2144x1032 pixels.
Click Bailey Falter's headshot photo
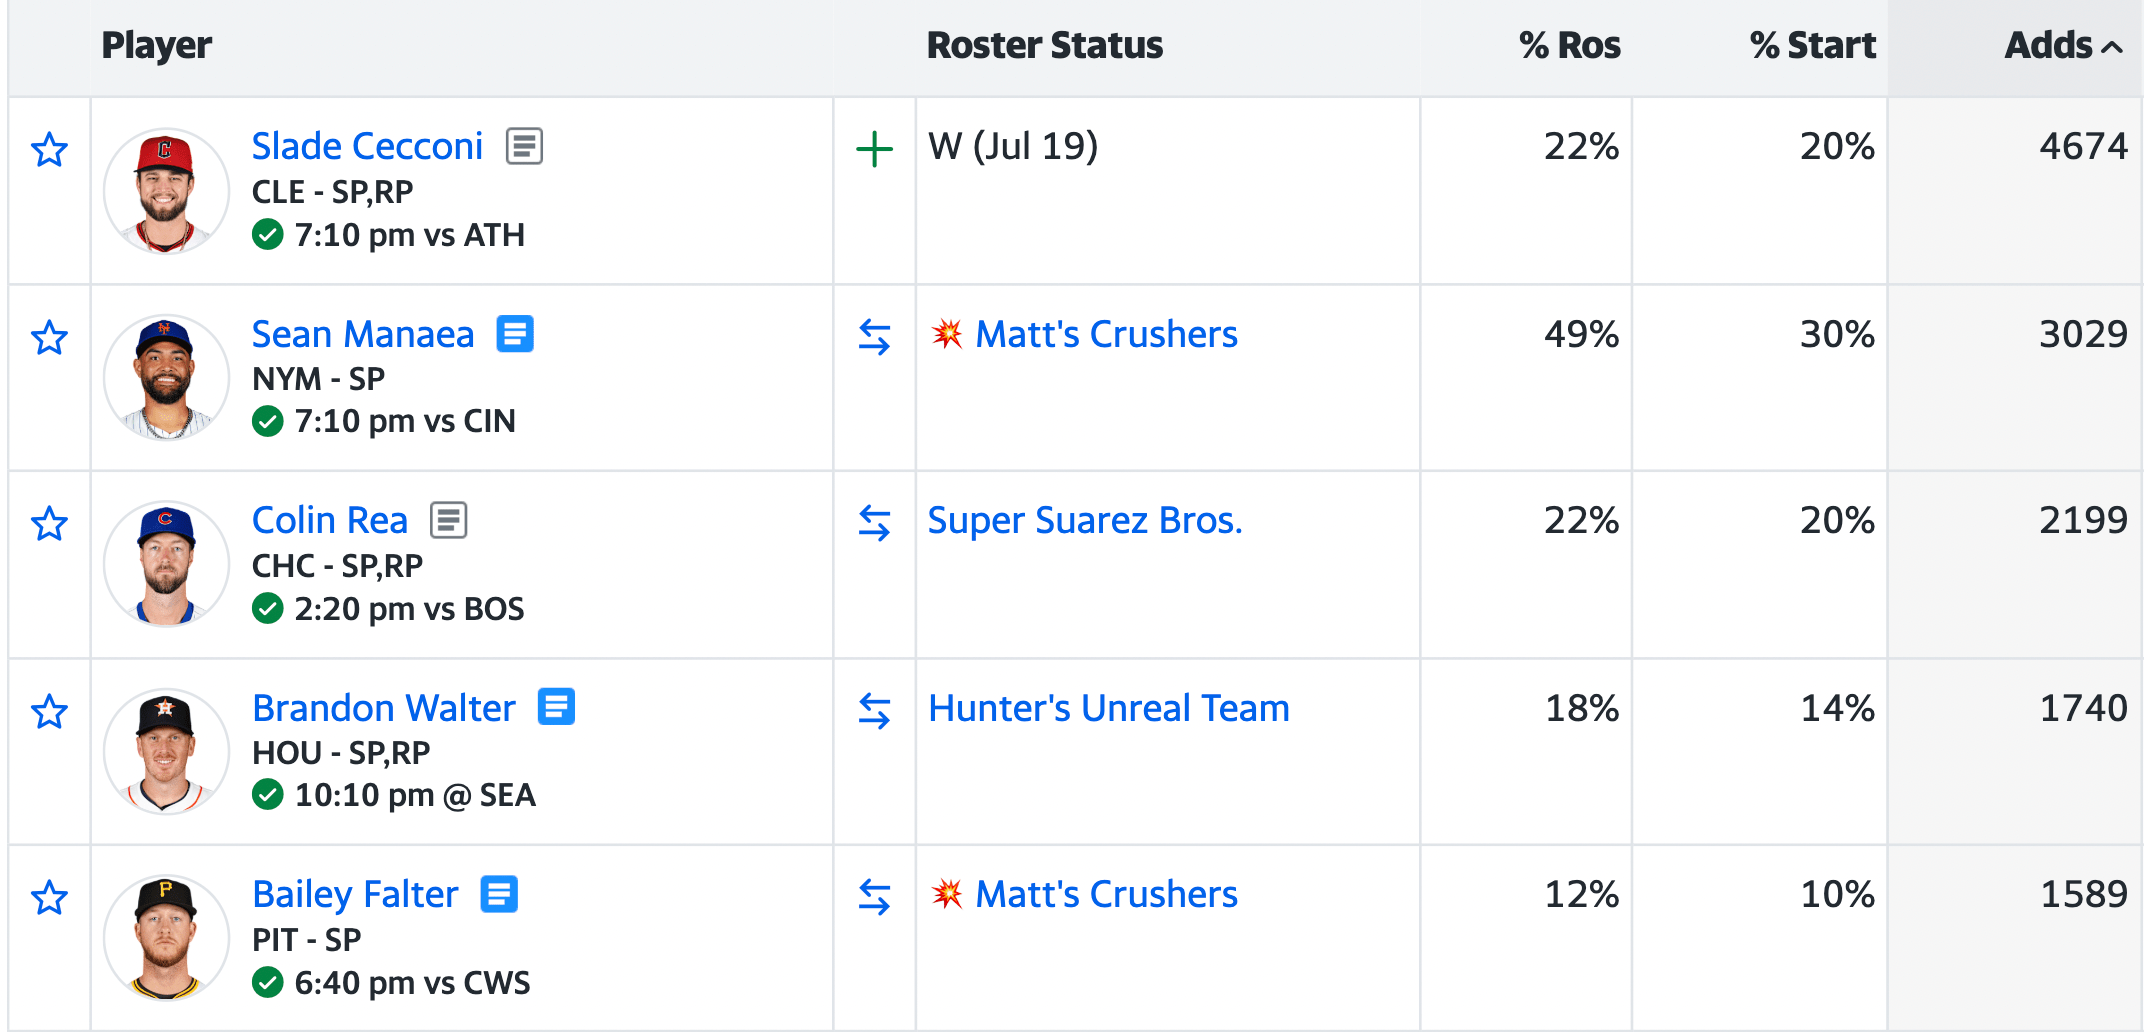(x=166, y=938)
